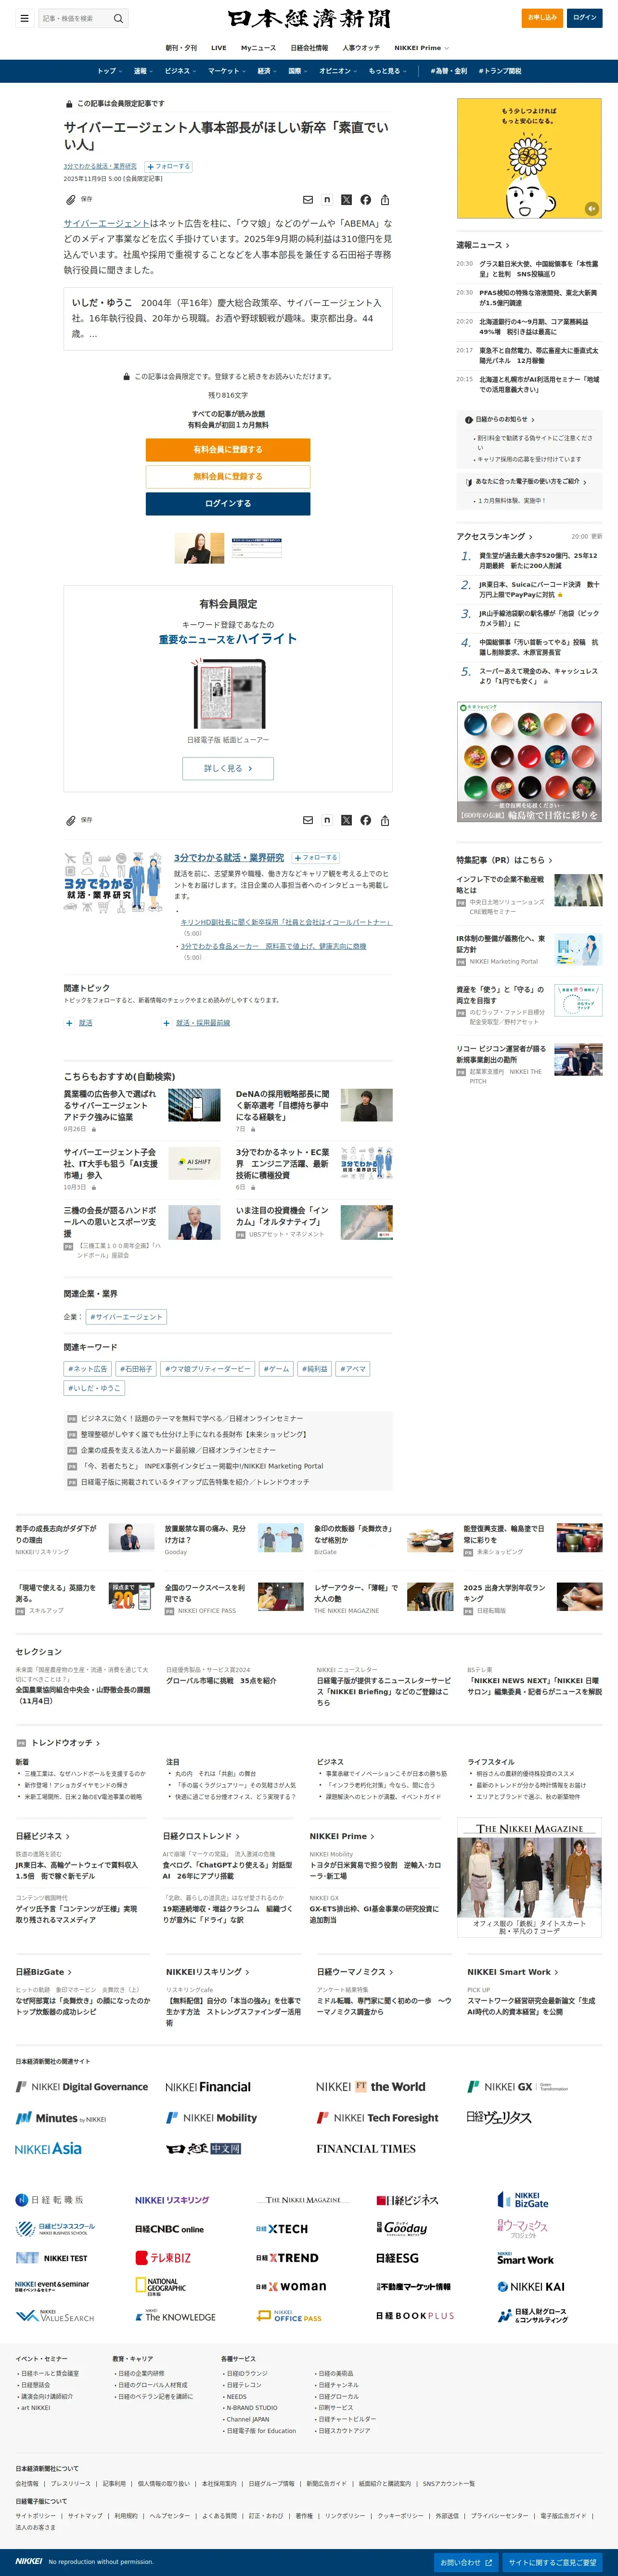The image size is (618, 2576).
Task: Open the NIKKEI Digital Governance logo
Action: click(x=82, y=2087)
